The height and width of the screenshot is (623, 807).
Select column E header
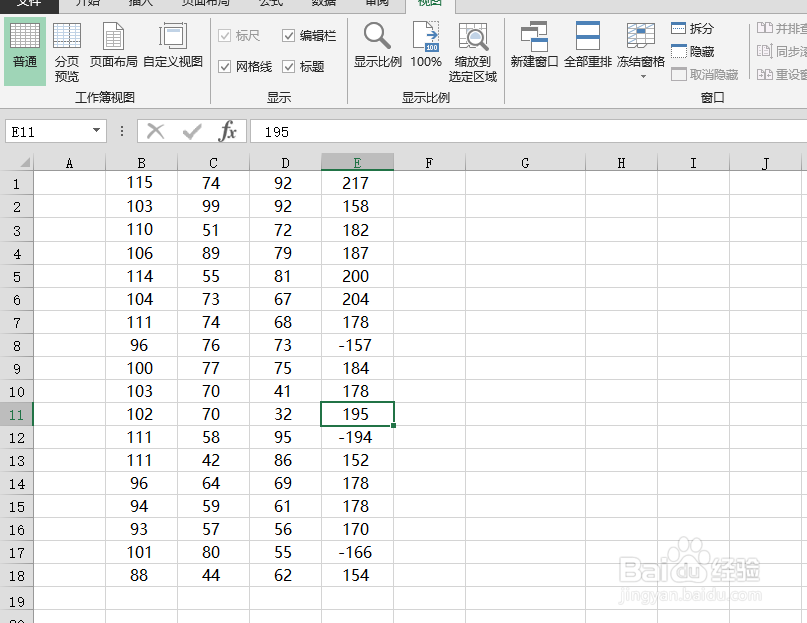click(357, 163)
